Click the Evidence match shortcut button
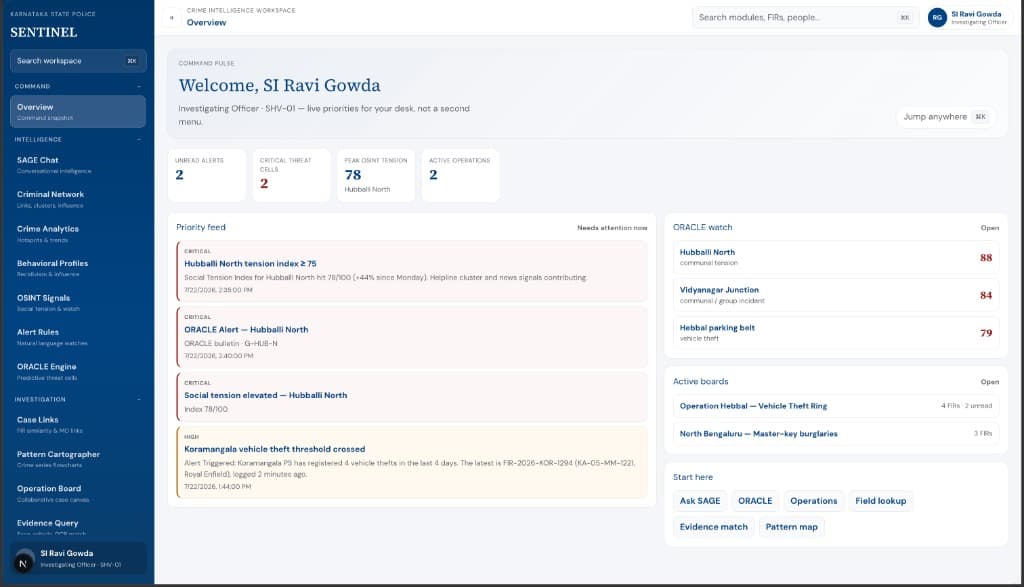1024x587 pixels. 713,527
